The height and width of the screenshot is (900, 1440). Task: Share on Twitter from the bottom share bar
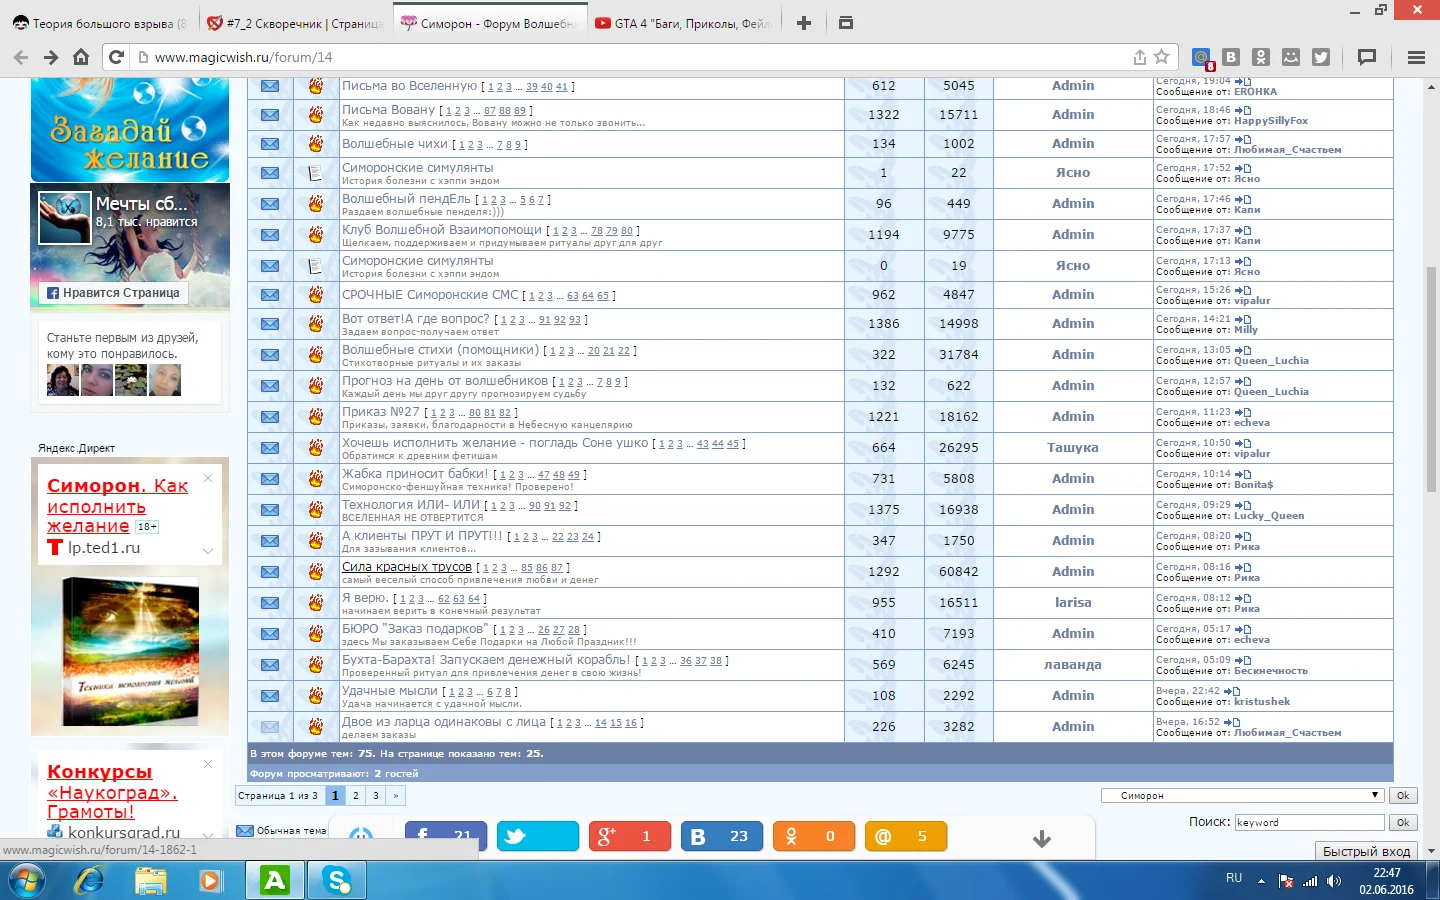coord(538,836)
